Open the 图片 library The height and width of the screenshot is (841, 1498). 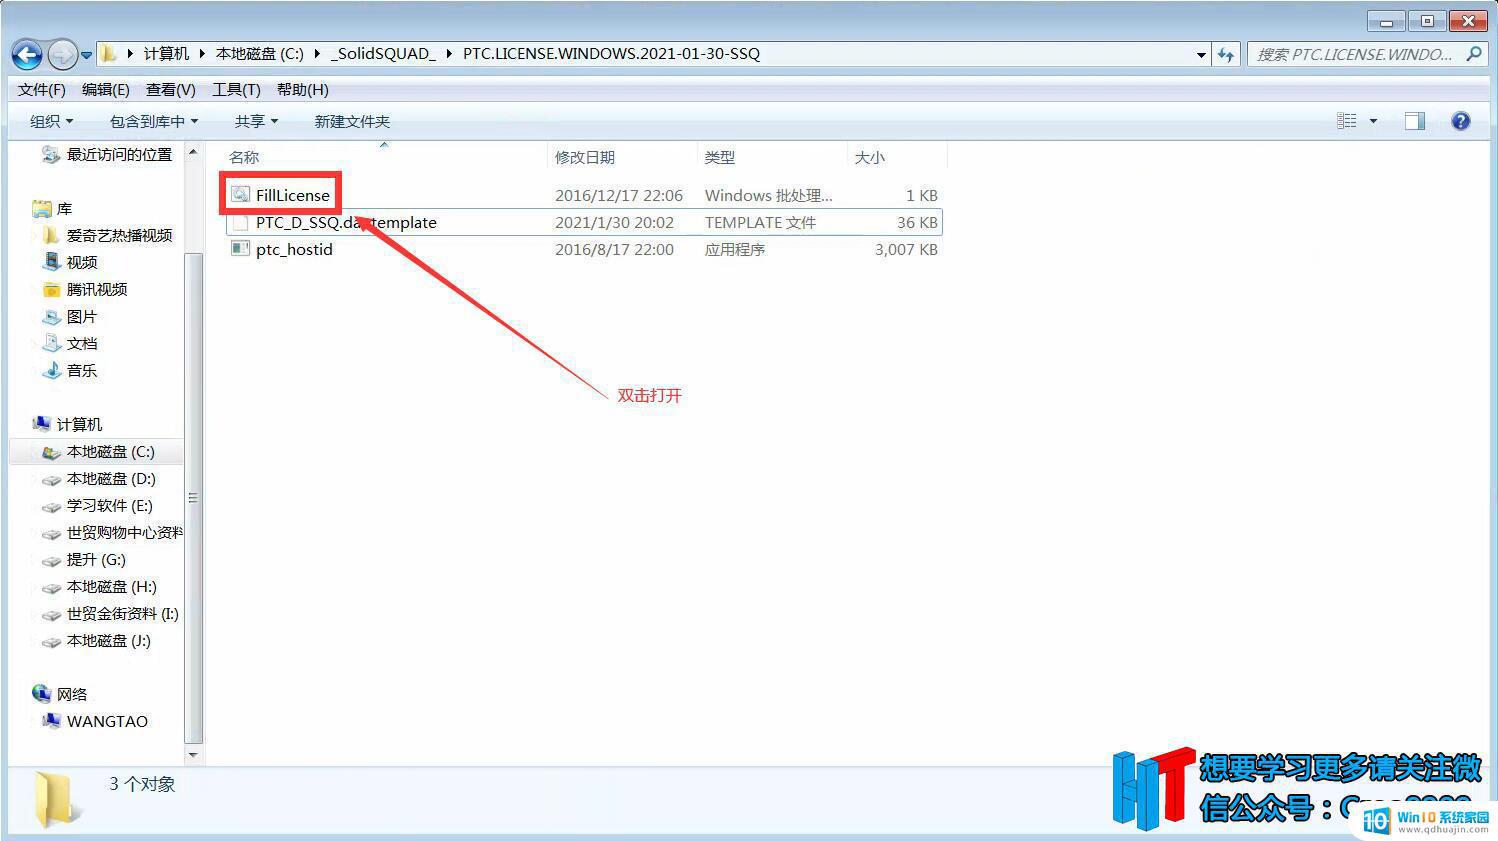[x=82, y=316]
